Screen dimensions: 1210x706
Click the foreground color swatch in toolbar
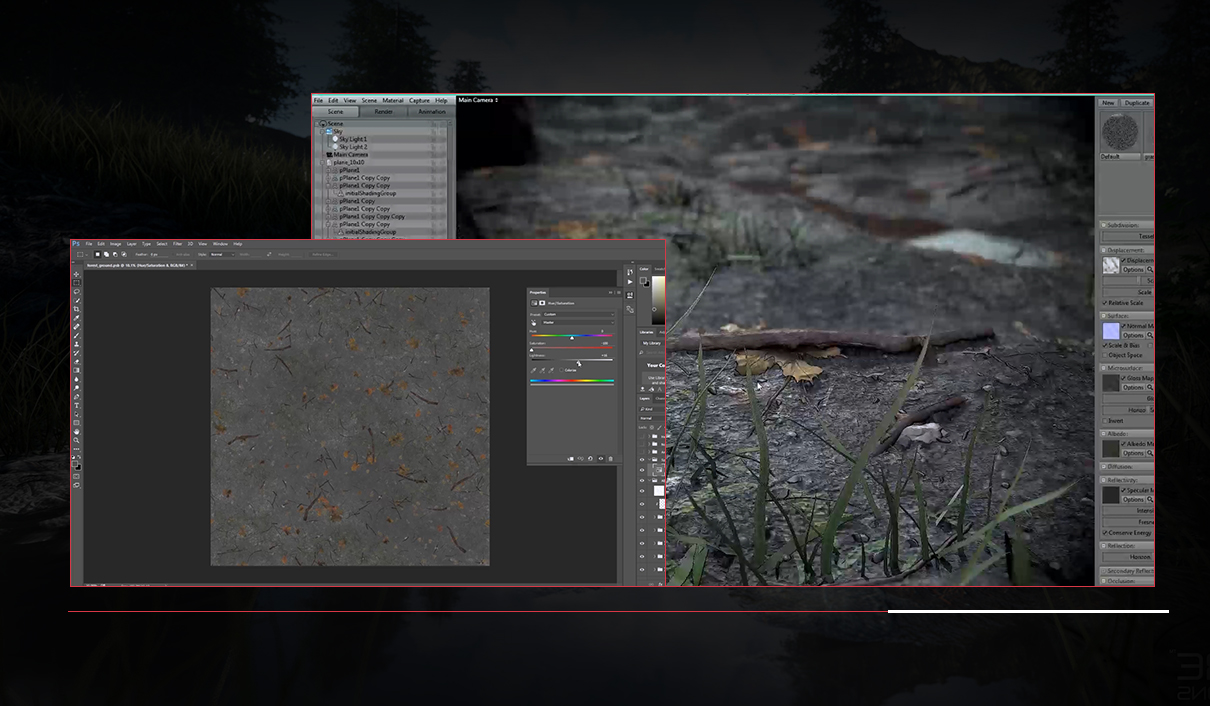[75, 464]
